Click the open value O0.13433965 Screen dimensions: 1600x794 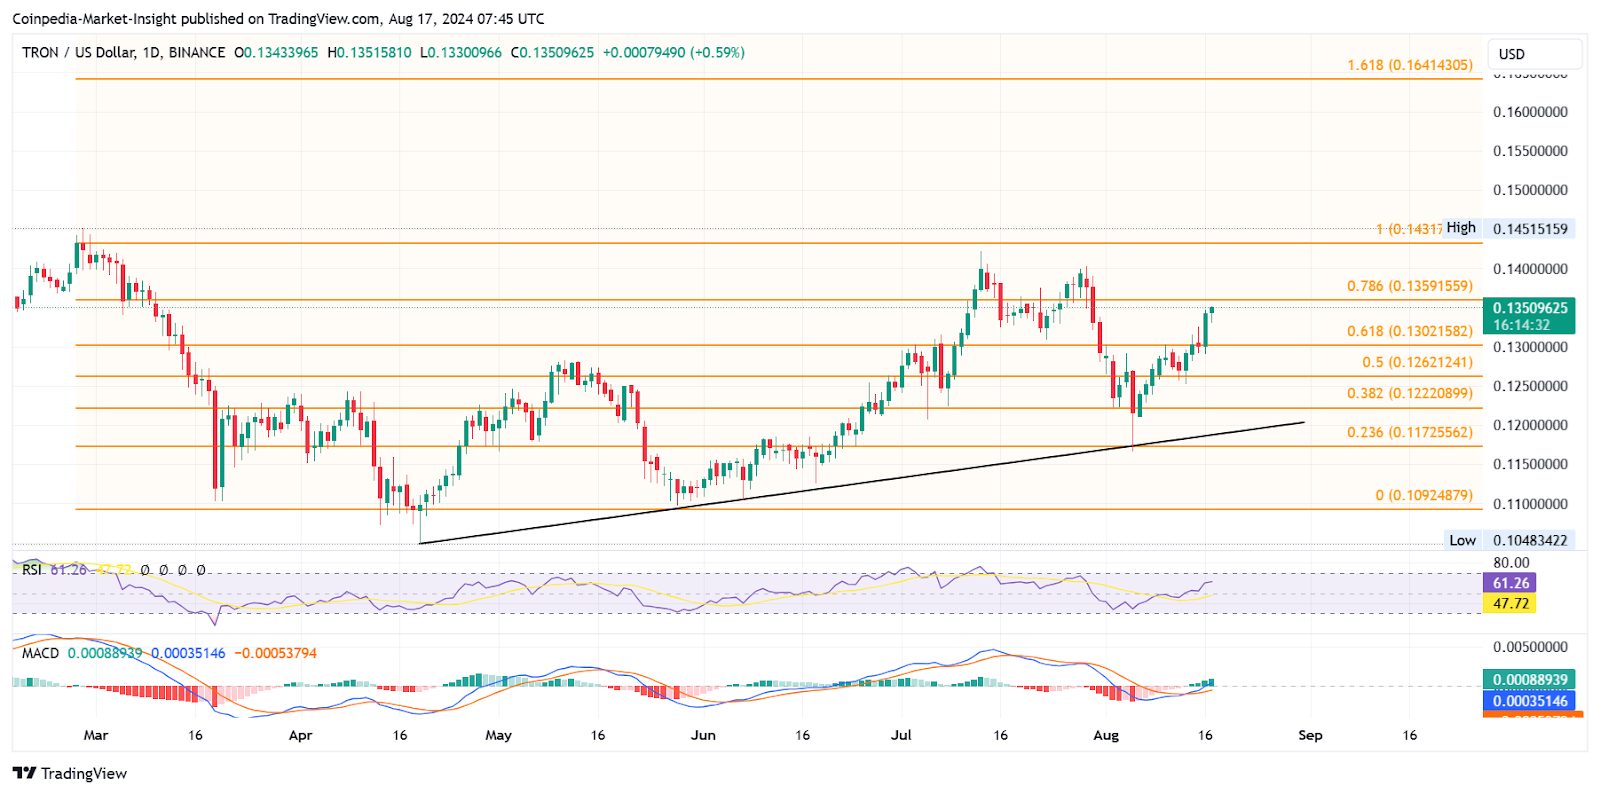click(x=276, y=52)
